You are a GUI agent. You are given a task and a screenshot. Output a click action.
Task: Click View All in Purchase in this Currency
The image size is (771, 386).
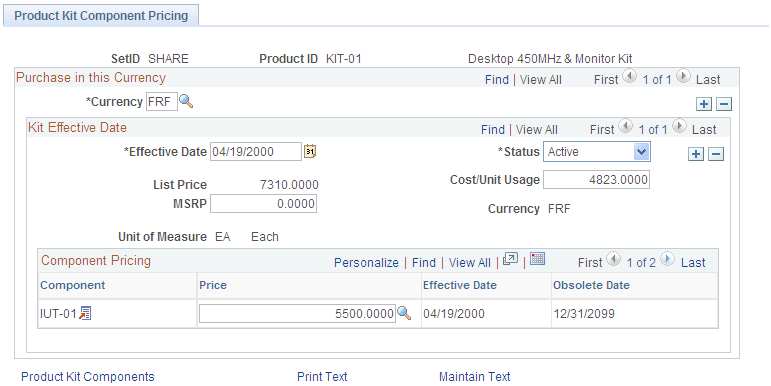pyautogui.click(x=540, y=80)
